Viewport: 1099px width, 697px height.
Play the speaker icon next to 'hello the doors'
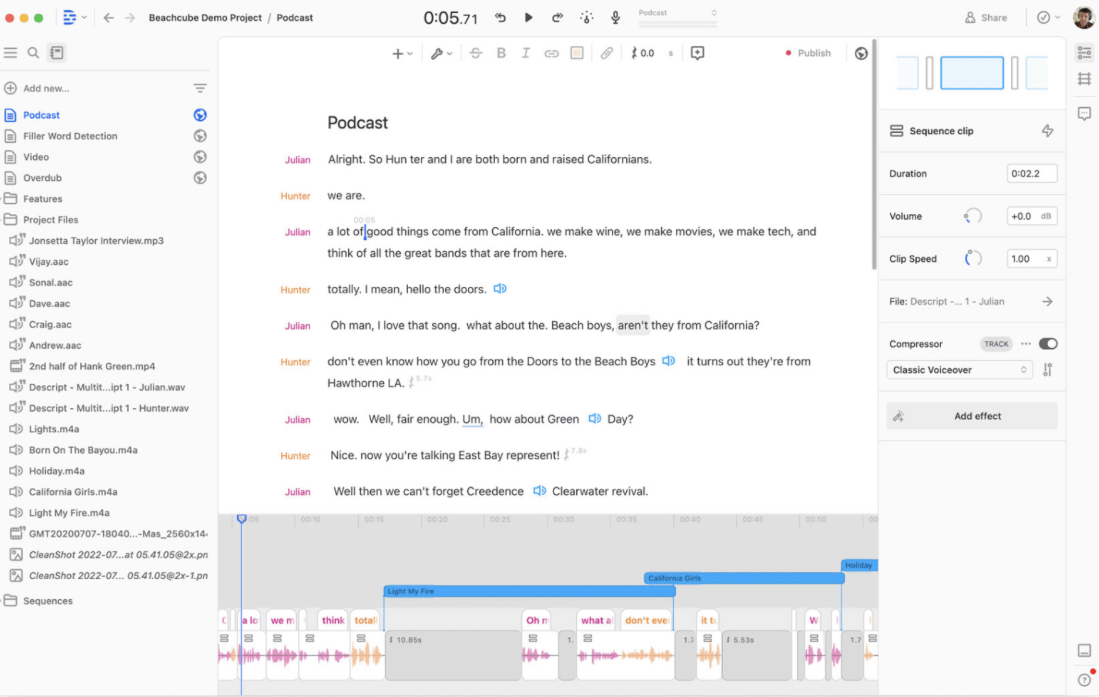pyautogui.click(x=501, y=289)
